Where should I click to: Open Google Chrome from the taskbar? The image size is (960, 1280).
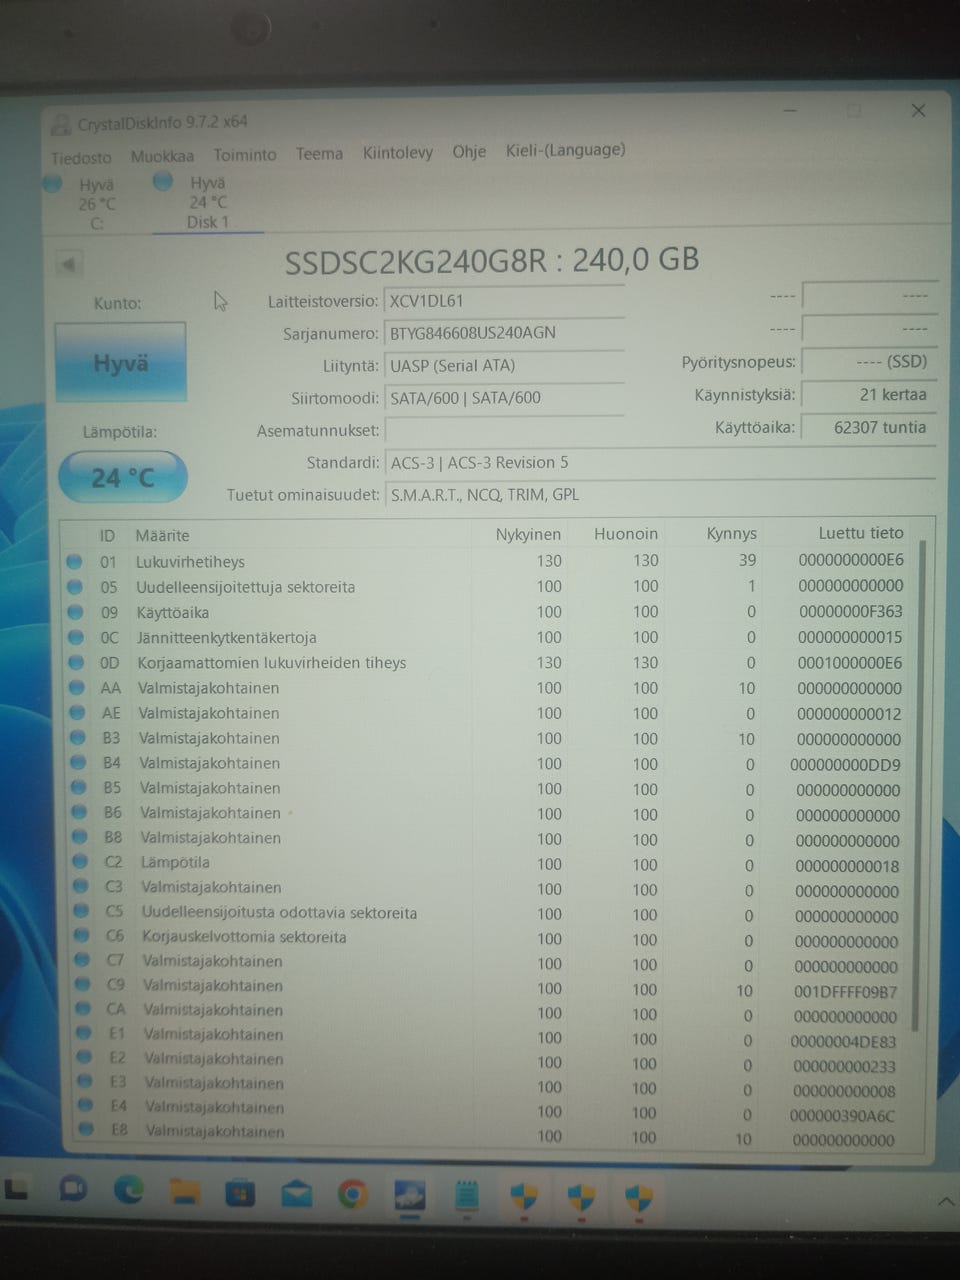pyautogui.click(x=352, y=1195)
